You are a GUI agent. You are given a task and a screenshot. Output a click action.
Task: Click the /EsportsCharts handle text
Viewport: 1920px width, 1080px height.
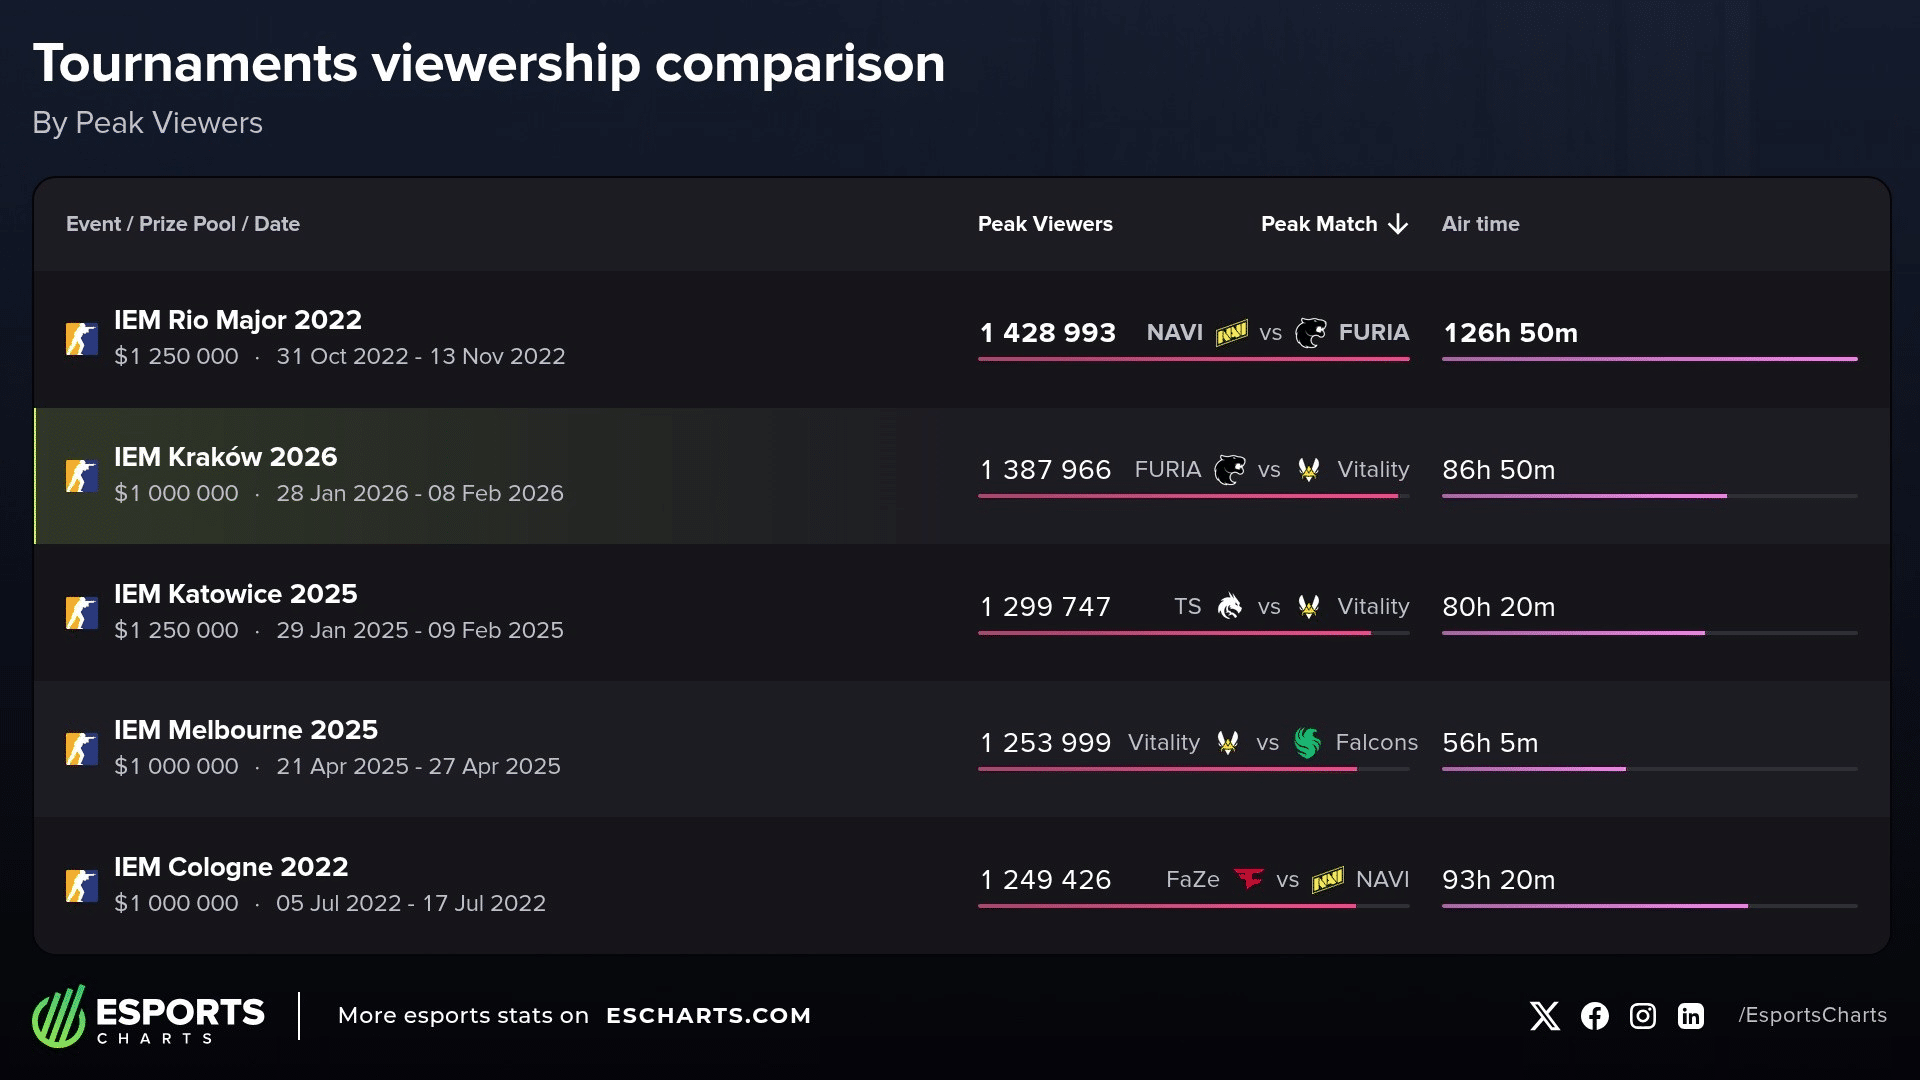coord(1812,1015)
